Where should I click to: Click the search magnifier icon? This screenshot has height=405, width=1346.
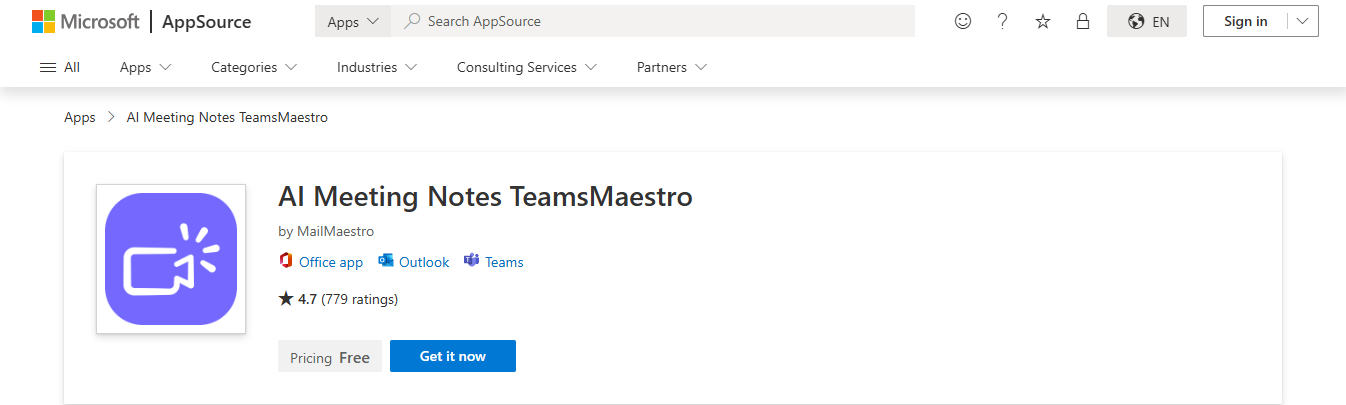pyautogui.click(x=411, y=21)
